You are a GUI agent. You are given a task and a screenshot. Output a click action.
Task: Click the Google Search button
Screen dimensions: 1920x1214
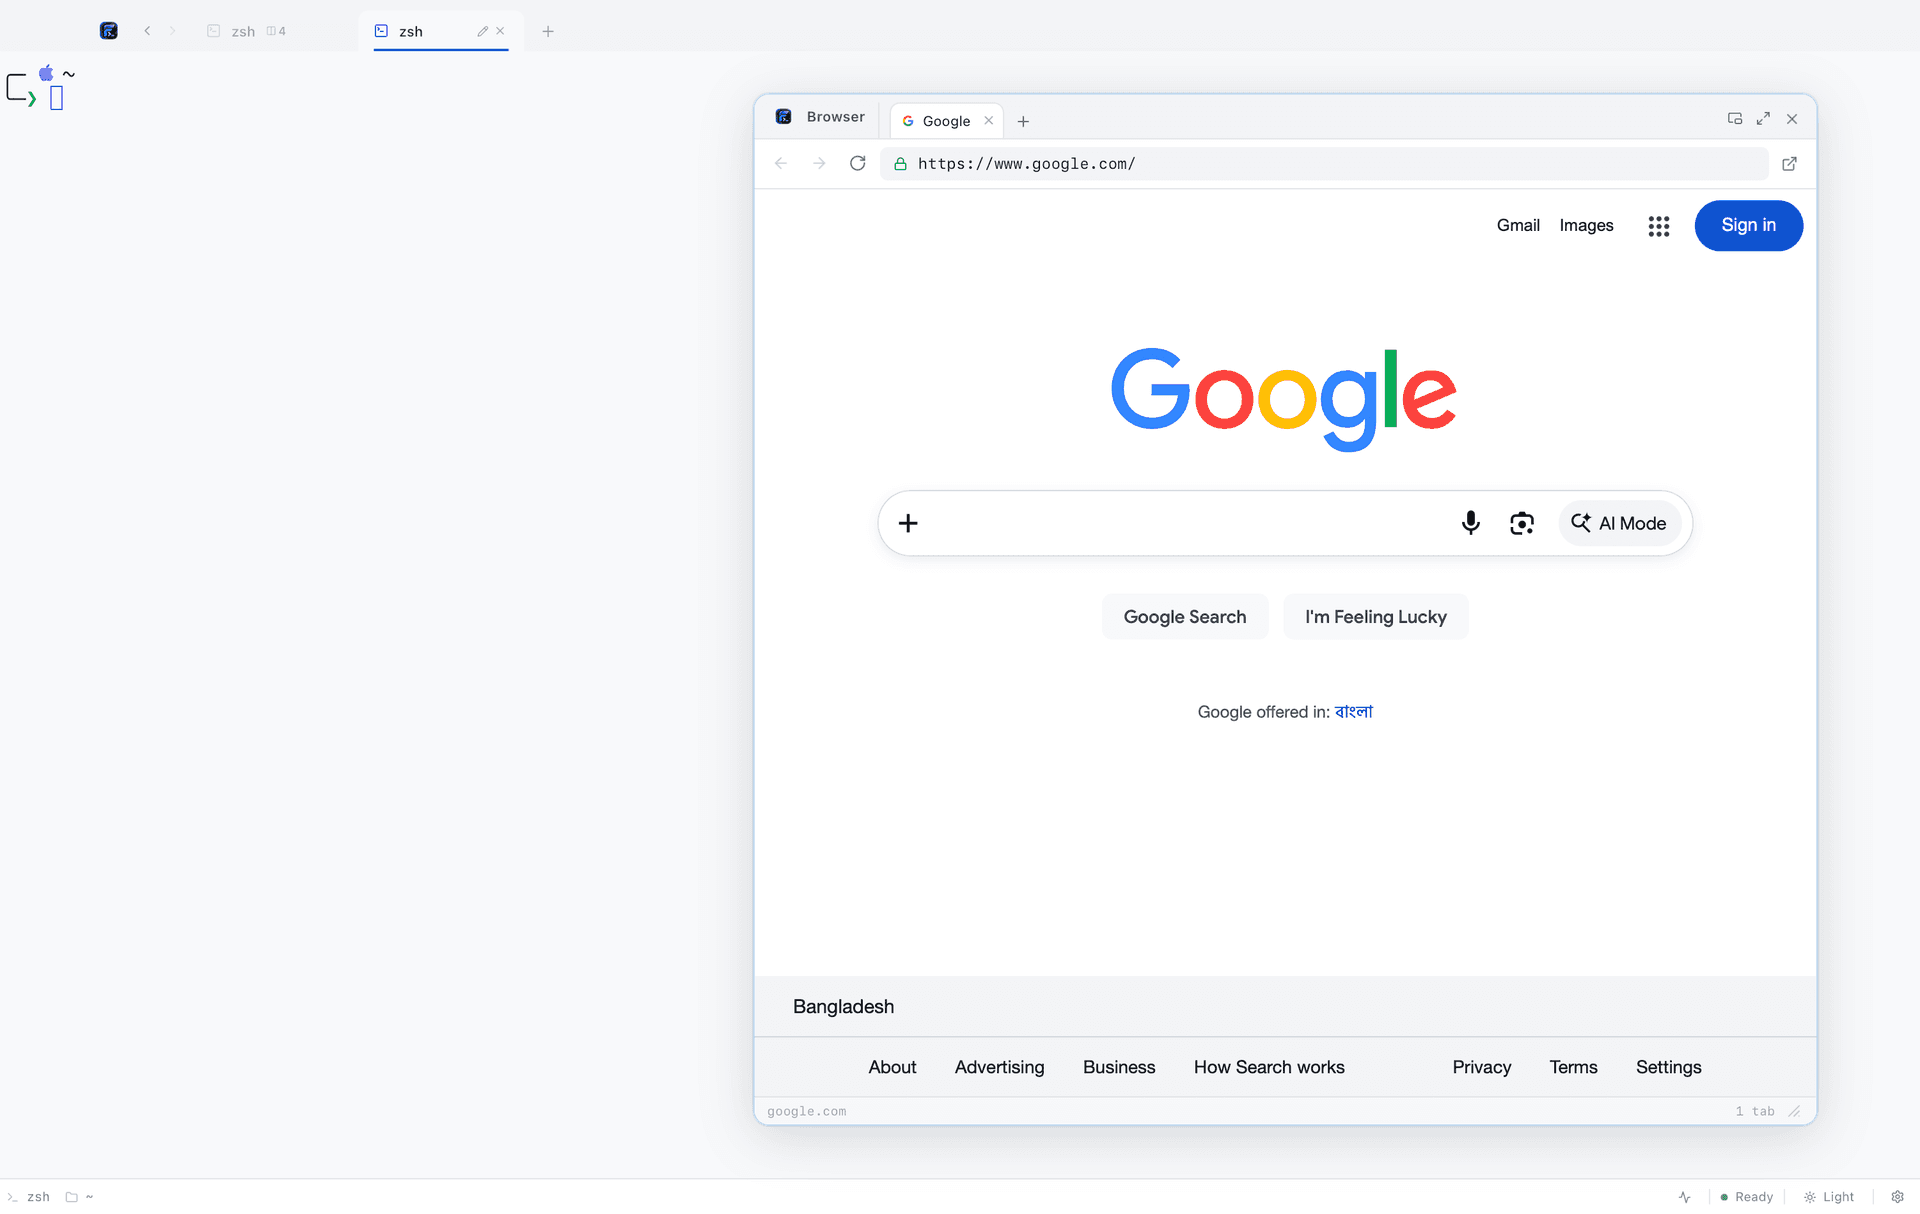1185,617
